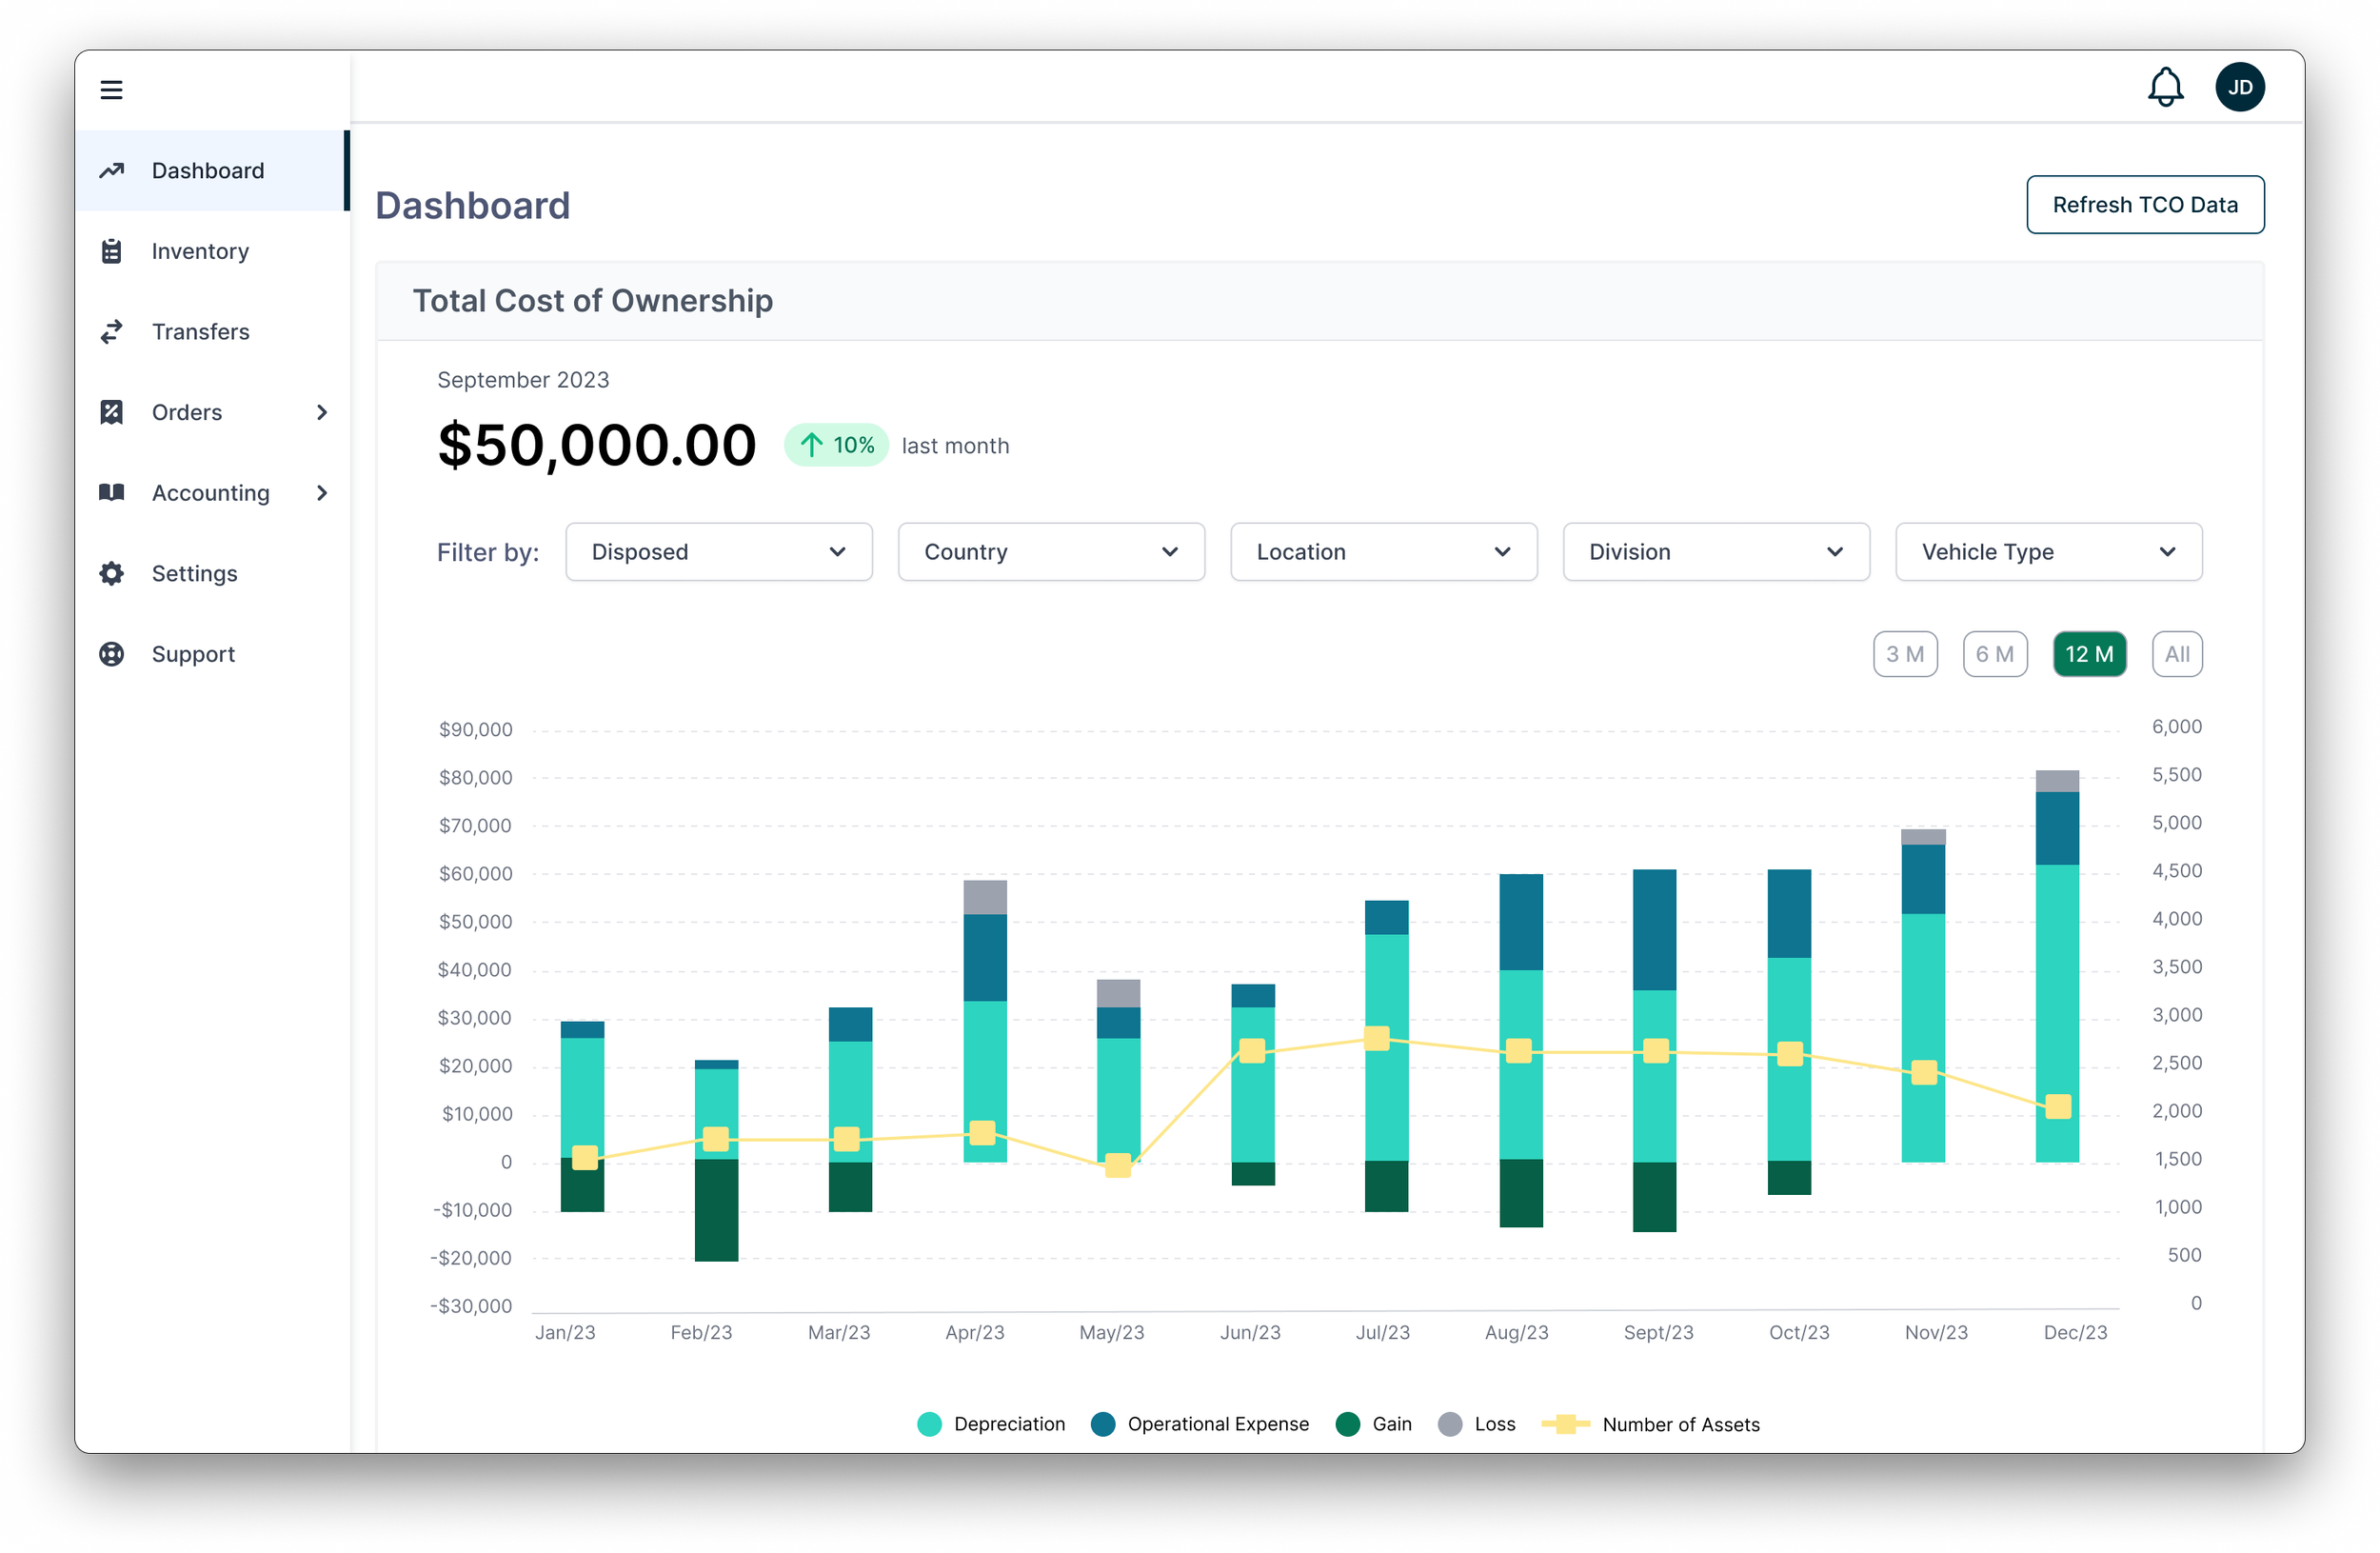Click the Accounting book icon

click(112, 493)
